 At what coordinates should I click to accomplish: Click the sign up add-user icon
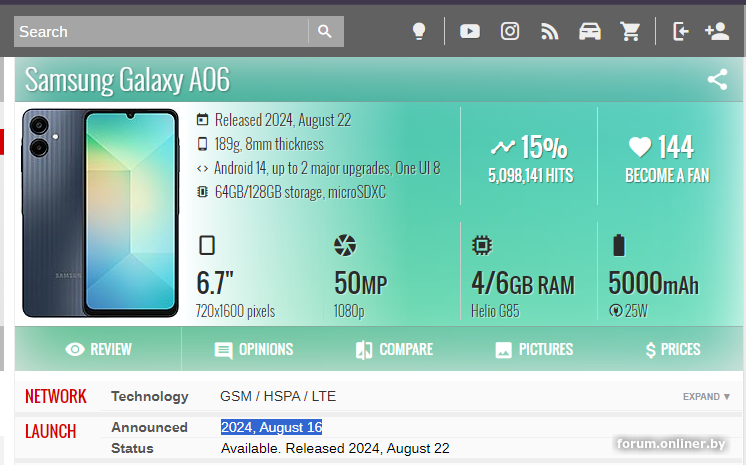tap(717, 31)
